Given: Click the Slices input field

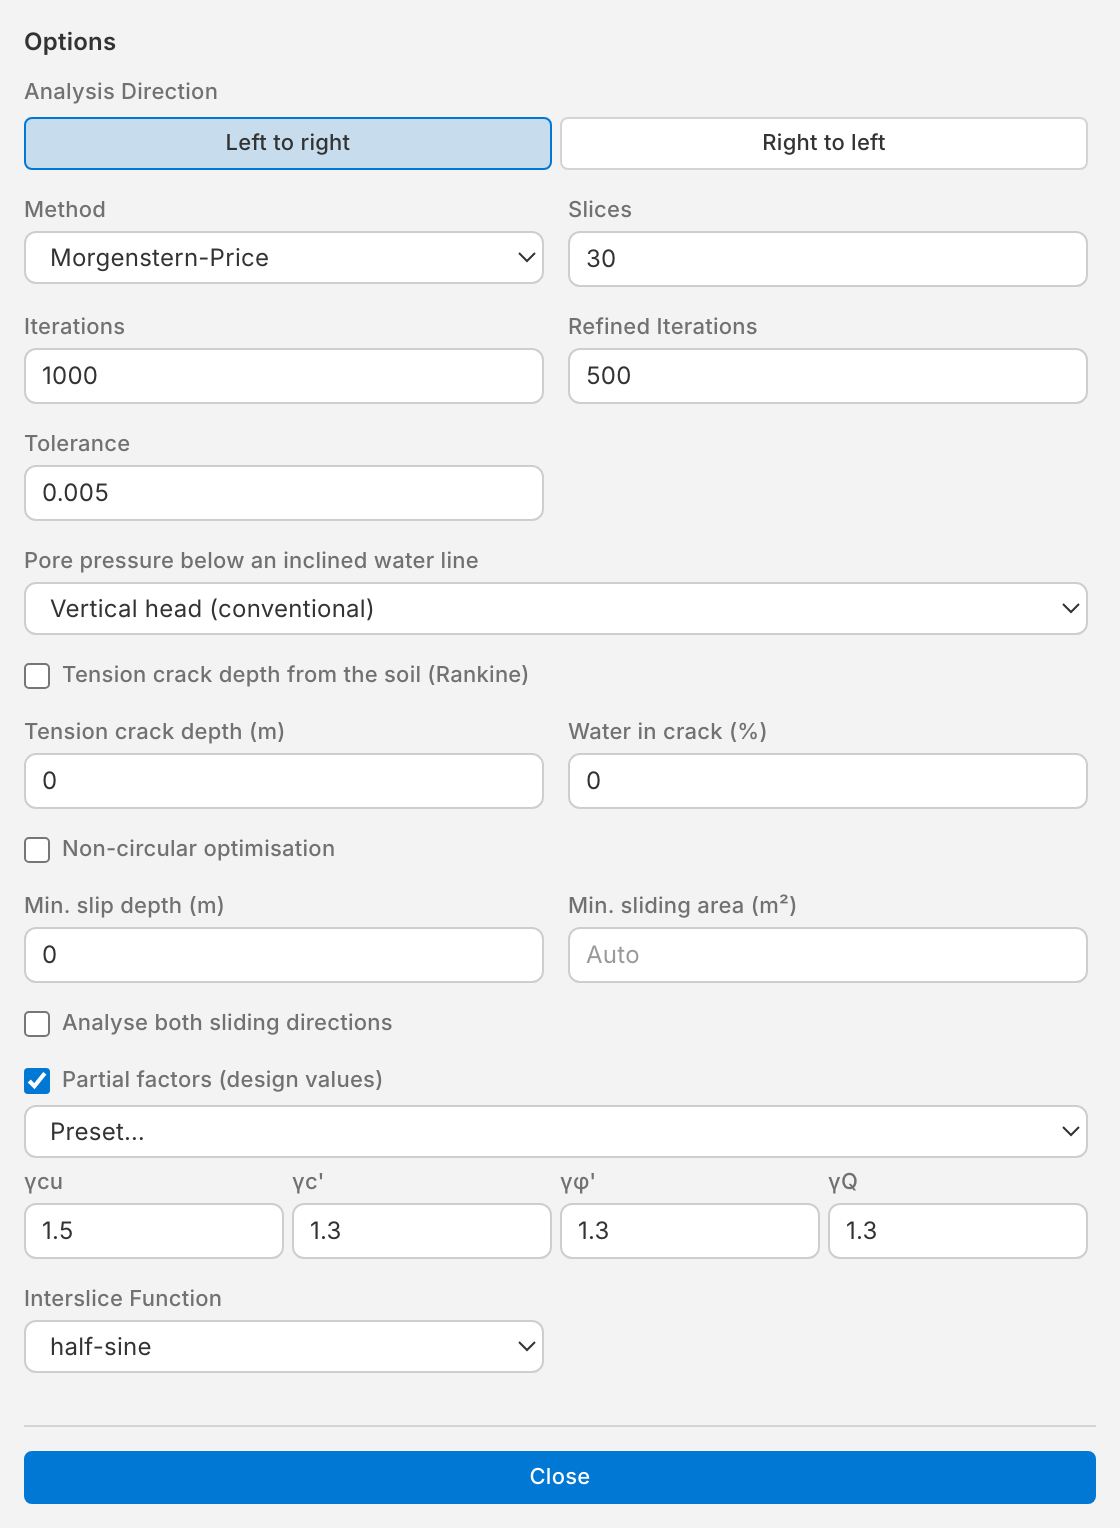Looking at the screenshot, I should point(828,259).
